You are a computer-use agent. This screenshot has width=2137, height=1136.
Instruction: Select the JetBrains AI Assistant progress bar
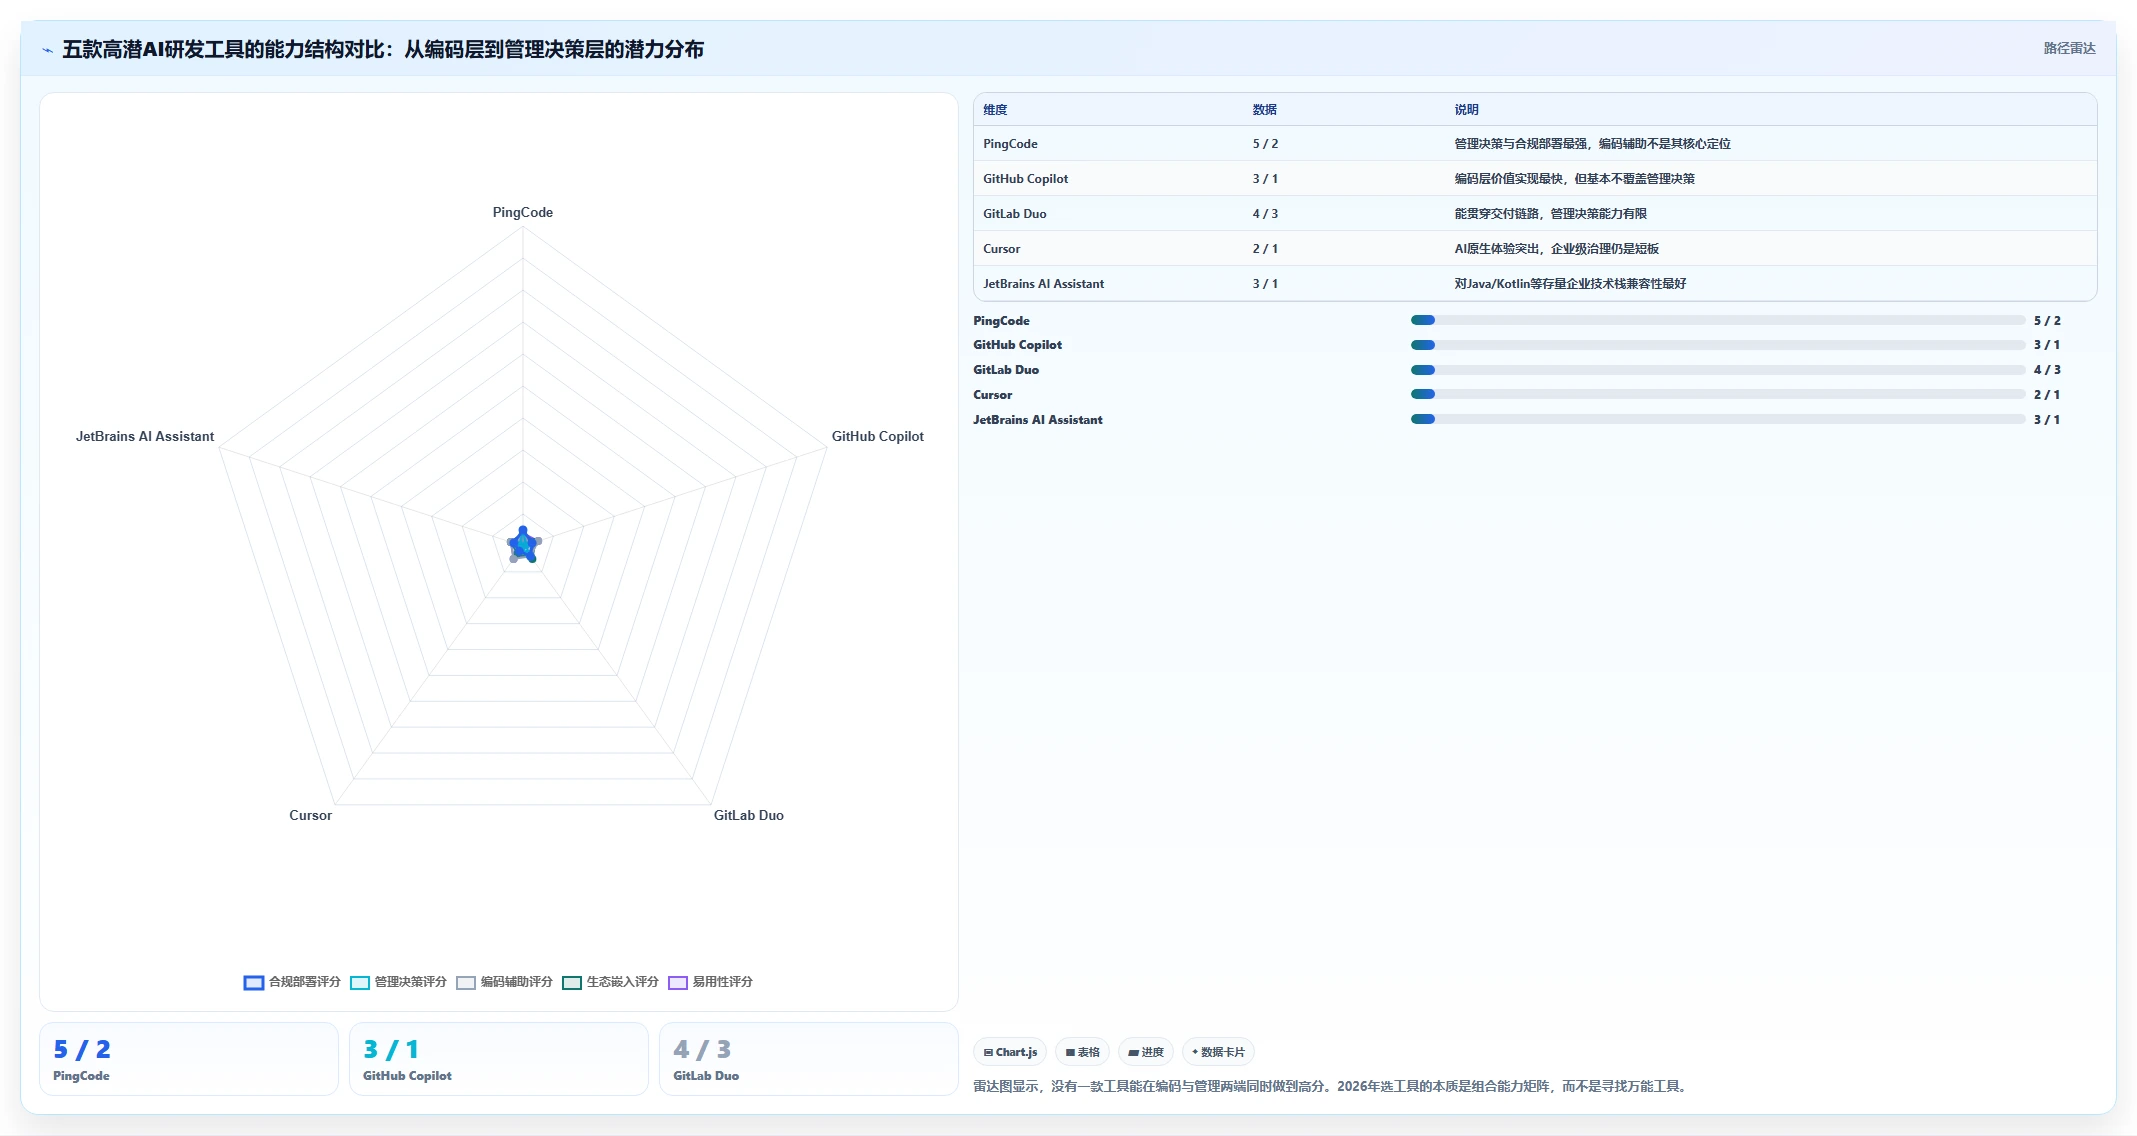[x=1718, y=420]
